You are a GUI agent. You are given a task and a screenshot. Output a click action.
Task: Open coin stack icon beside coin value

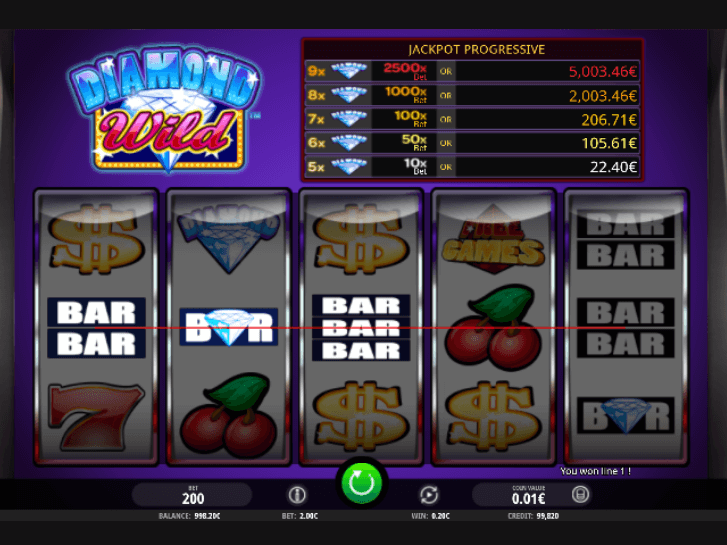[x=580, y=494]
